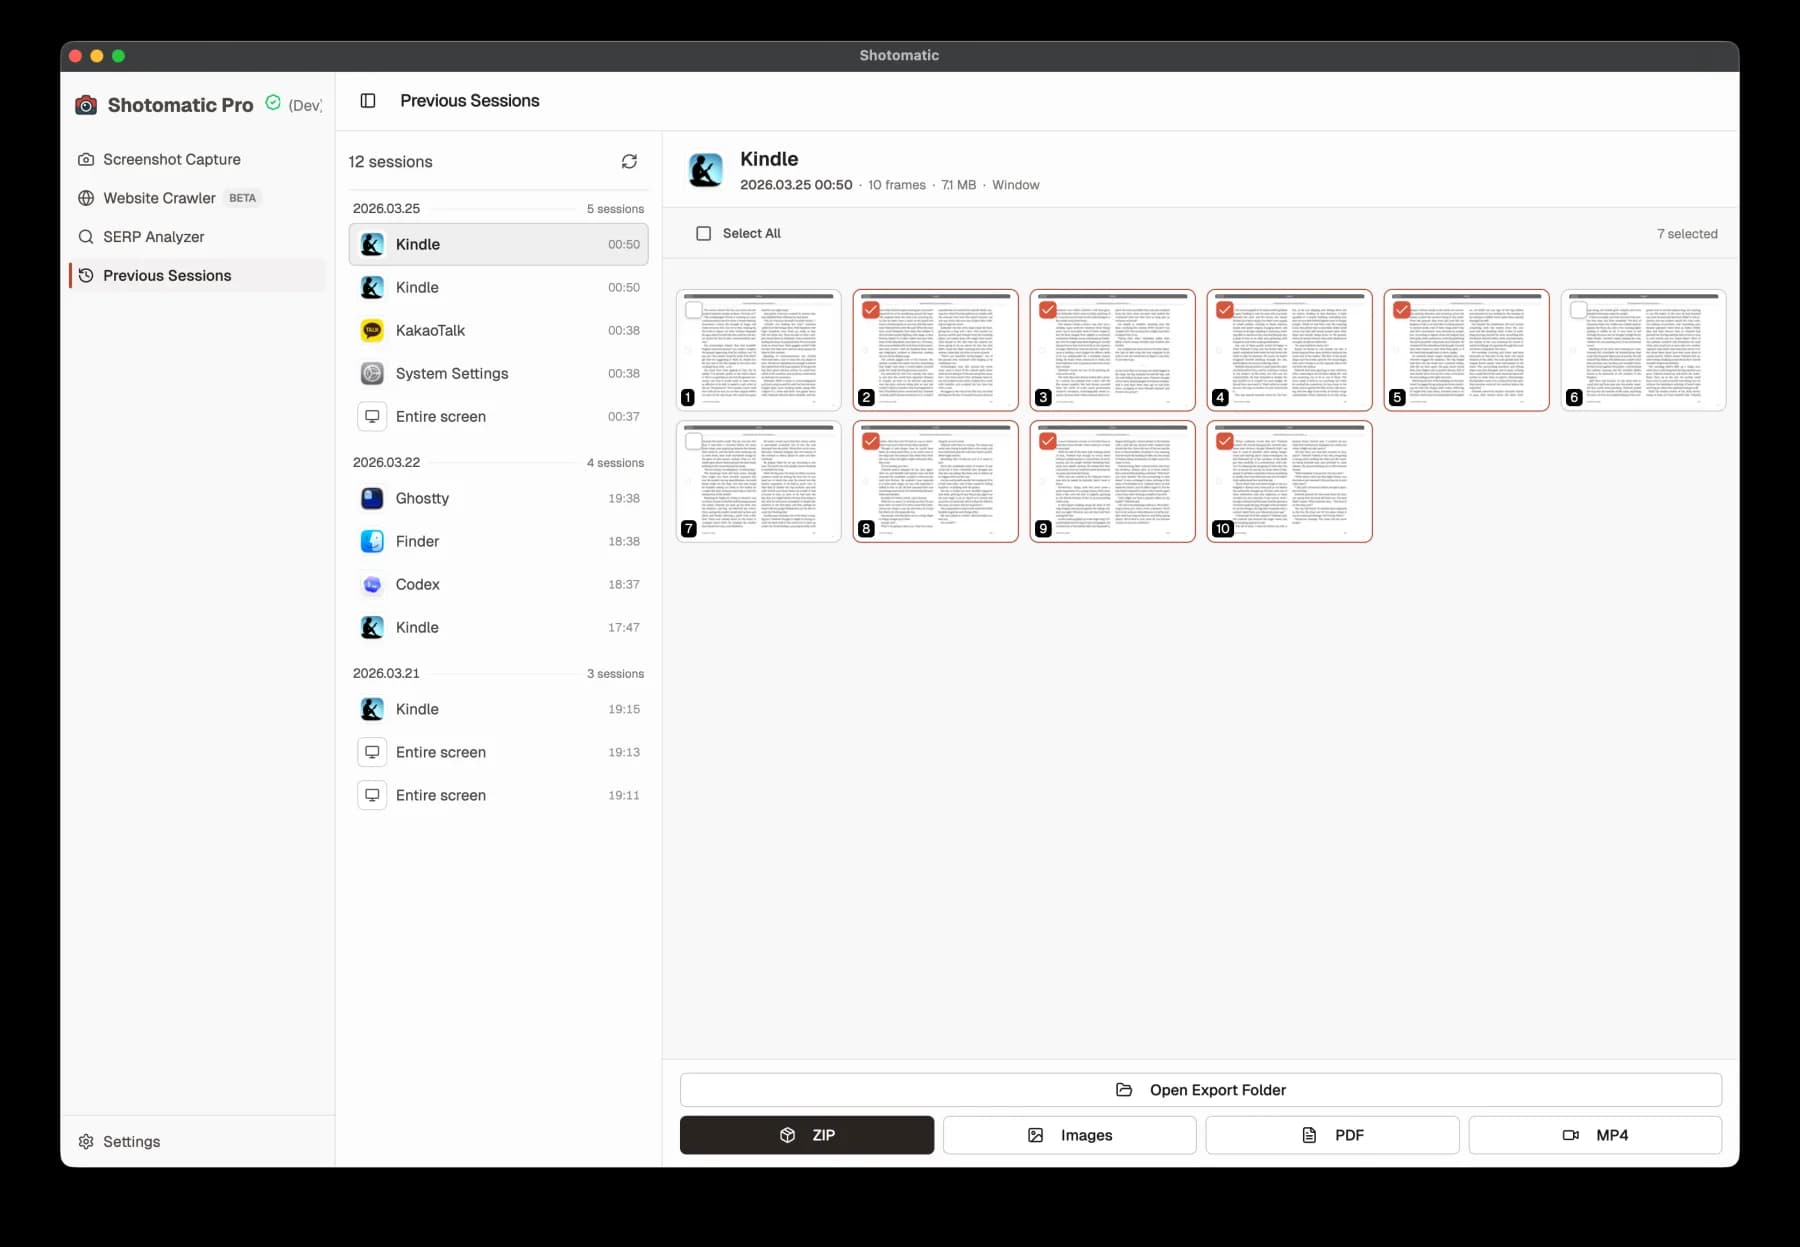Enable the Select All checkbox

tap(703, 232)
